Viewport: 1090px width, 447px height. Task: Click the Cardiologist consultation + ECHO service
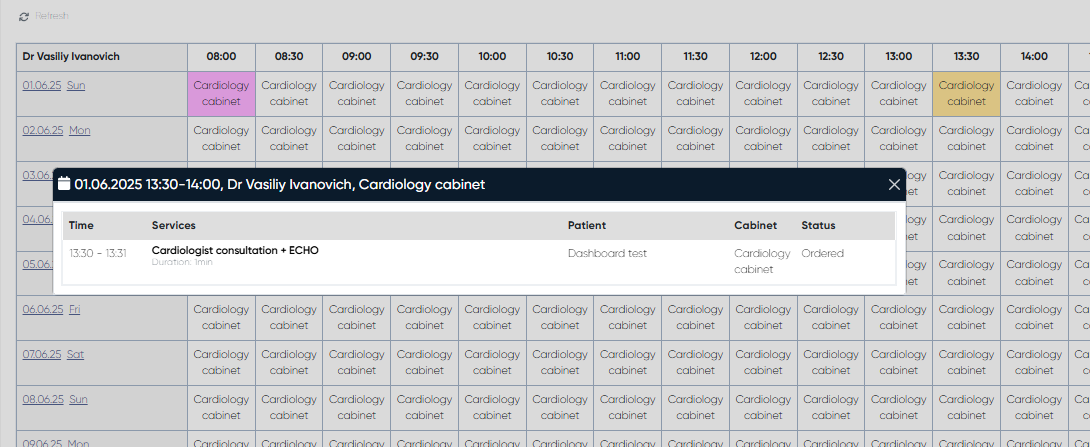[x=235, y=250]
